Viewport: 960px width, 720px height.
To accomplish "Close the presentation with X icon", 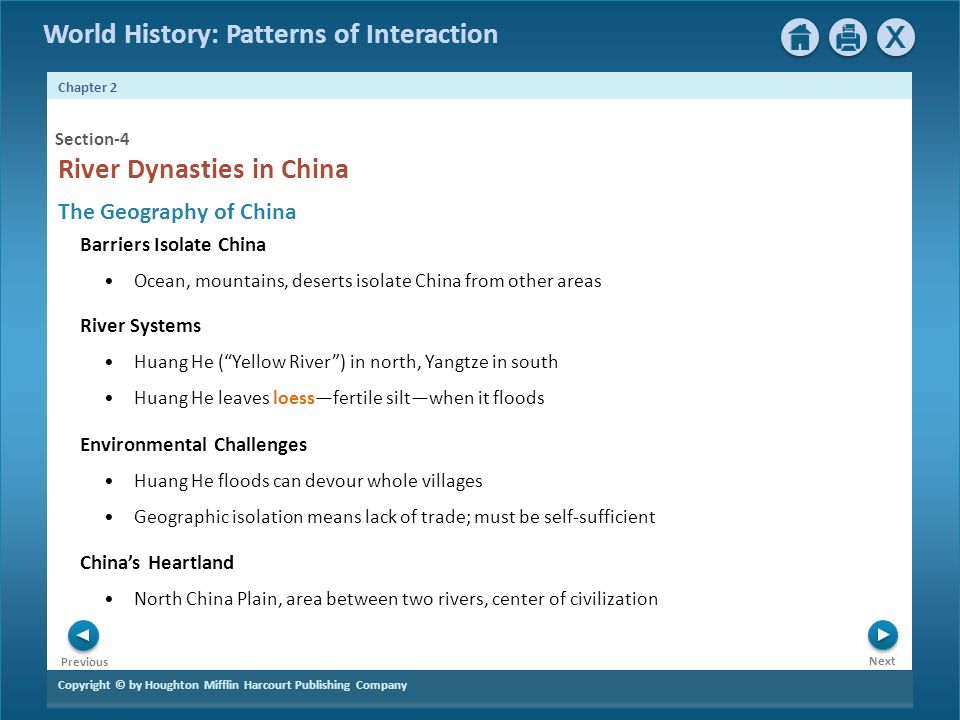I will [896, 37].
